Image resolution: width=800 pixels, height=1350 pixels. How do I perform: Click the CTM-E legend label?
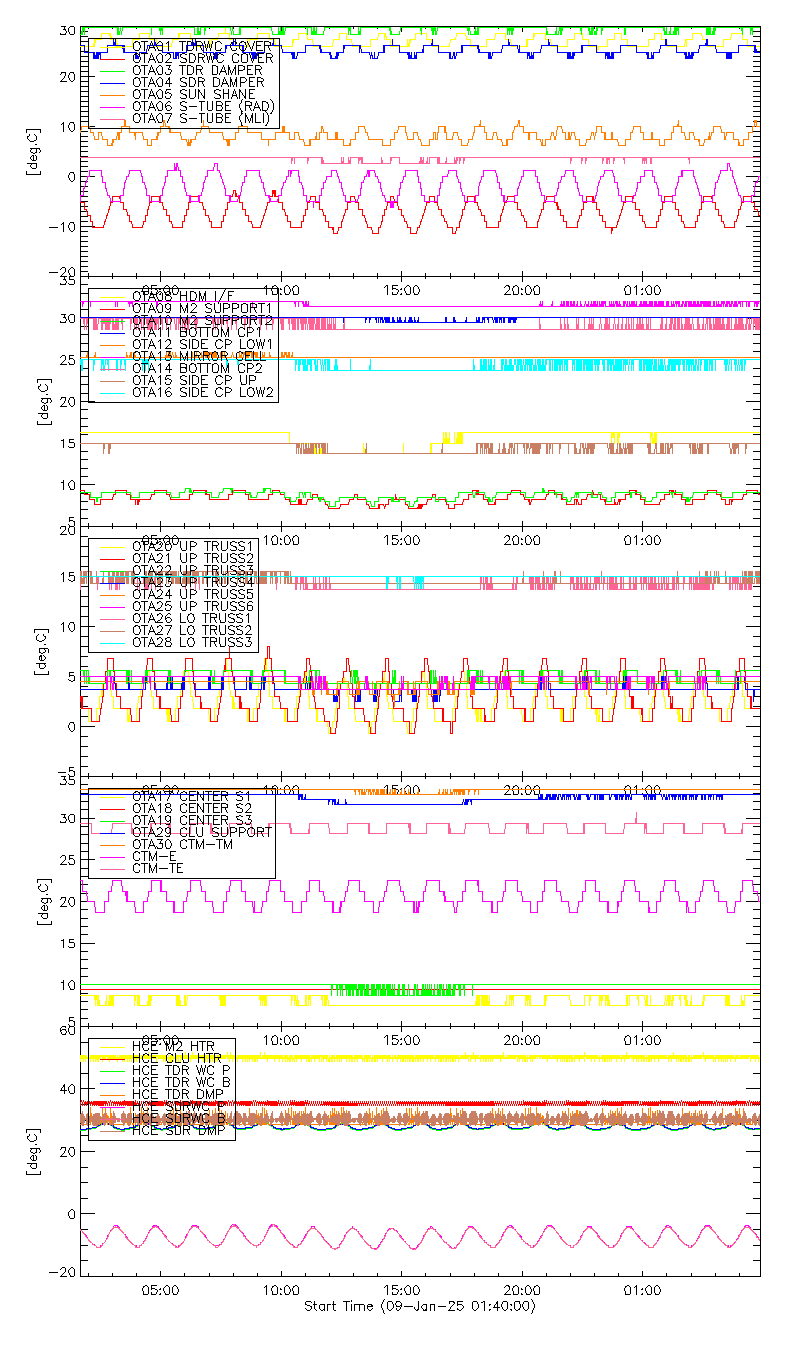point(155,856)
